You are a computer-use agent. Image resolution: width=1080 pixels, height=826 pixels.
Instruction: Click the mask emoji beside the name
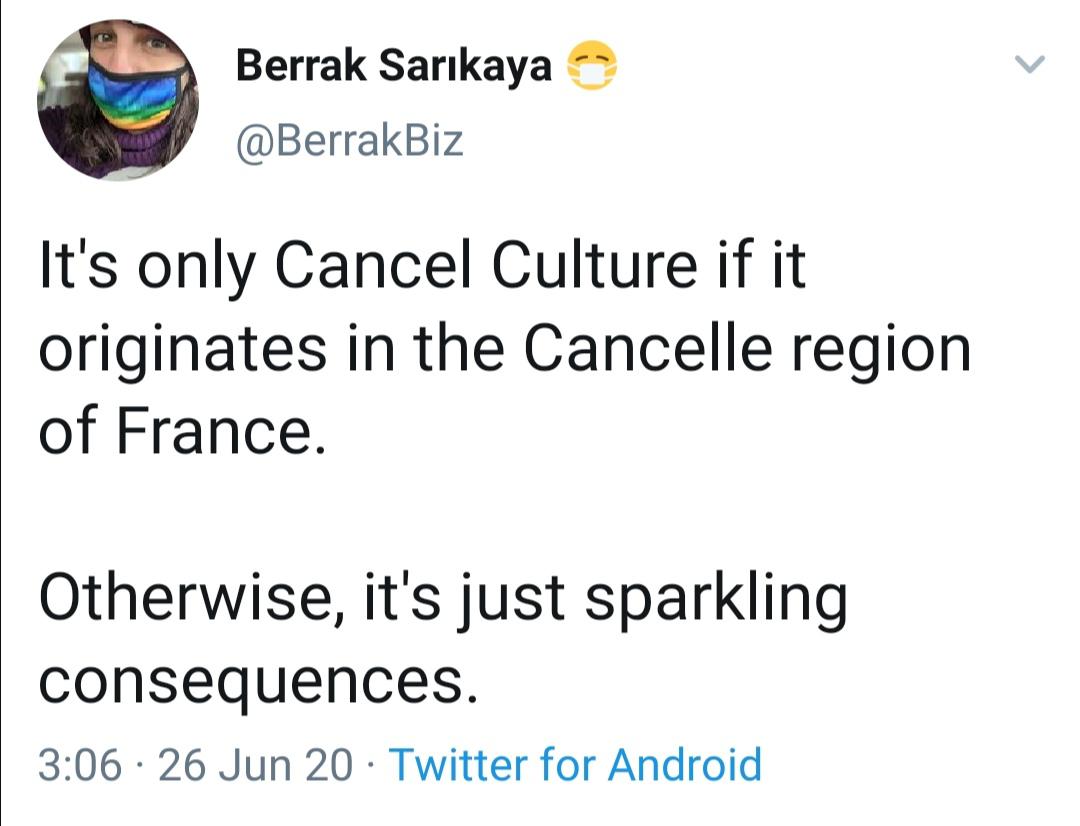pyautogui.click(x=592, y=68)
